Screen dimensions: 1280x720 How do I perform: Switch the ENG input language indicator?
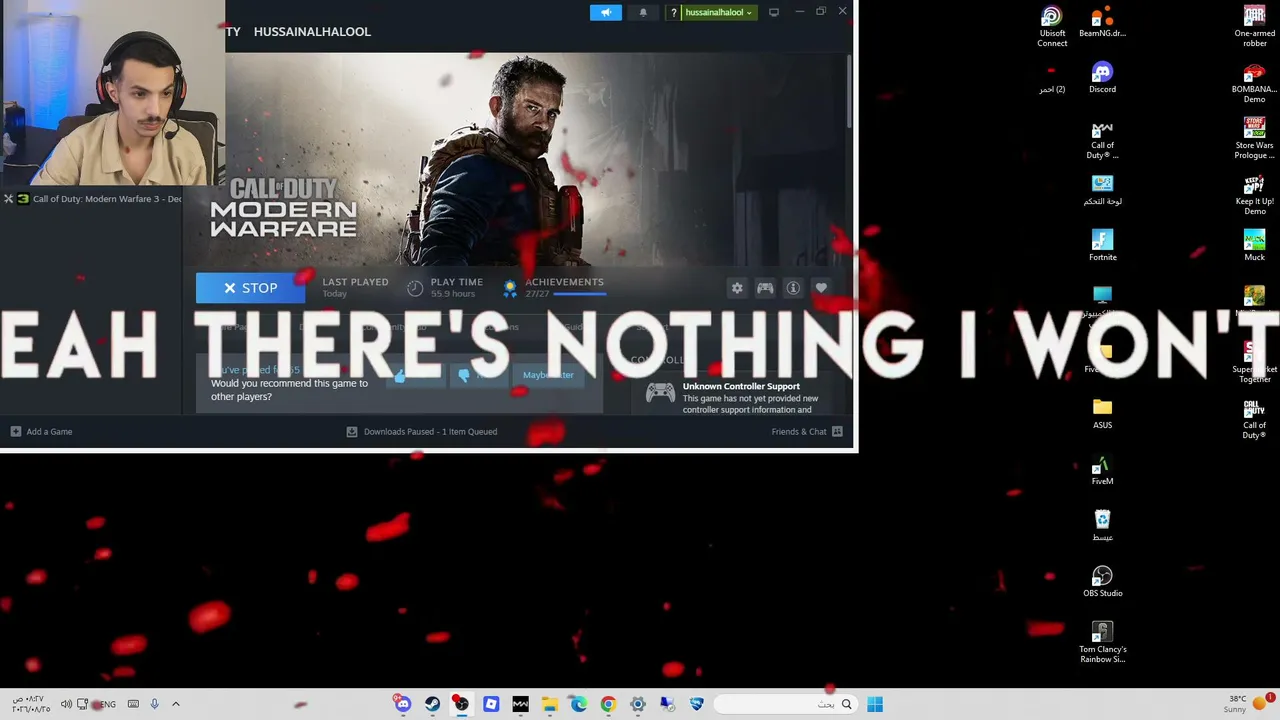tap(107, 704)
